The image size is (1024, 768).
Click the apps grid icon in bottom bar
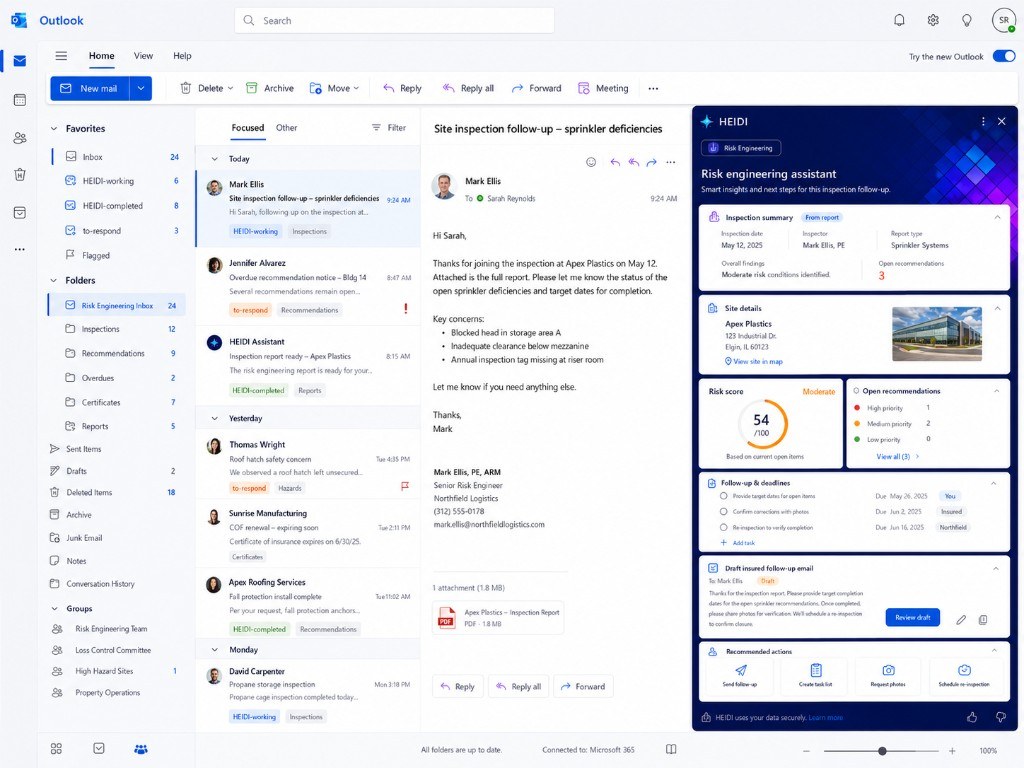(56, 748)
